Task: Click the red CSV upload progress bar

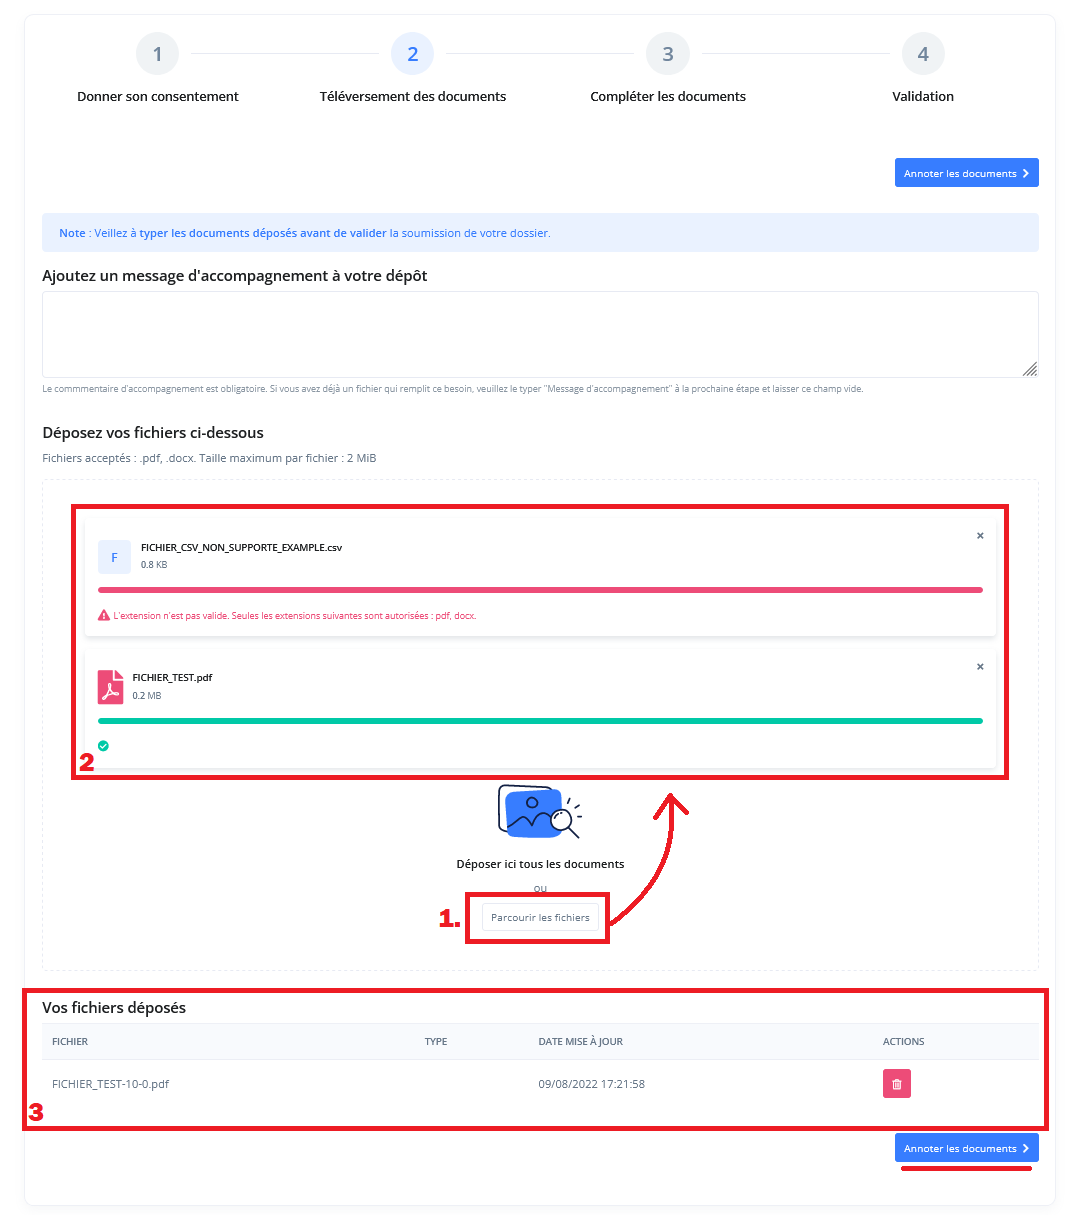Action: click(540, 590)
